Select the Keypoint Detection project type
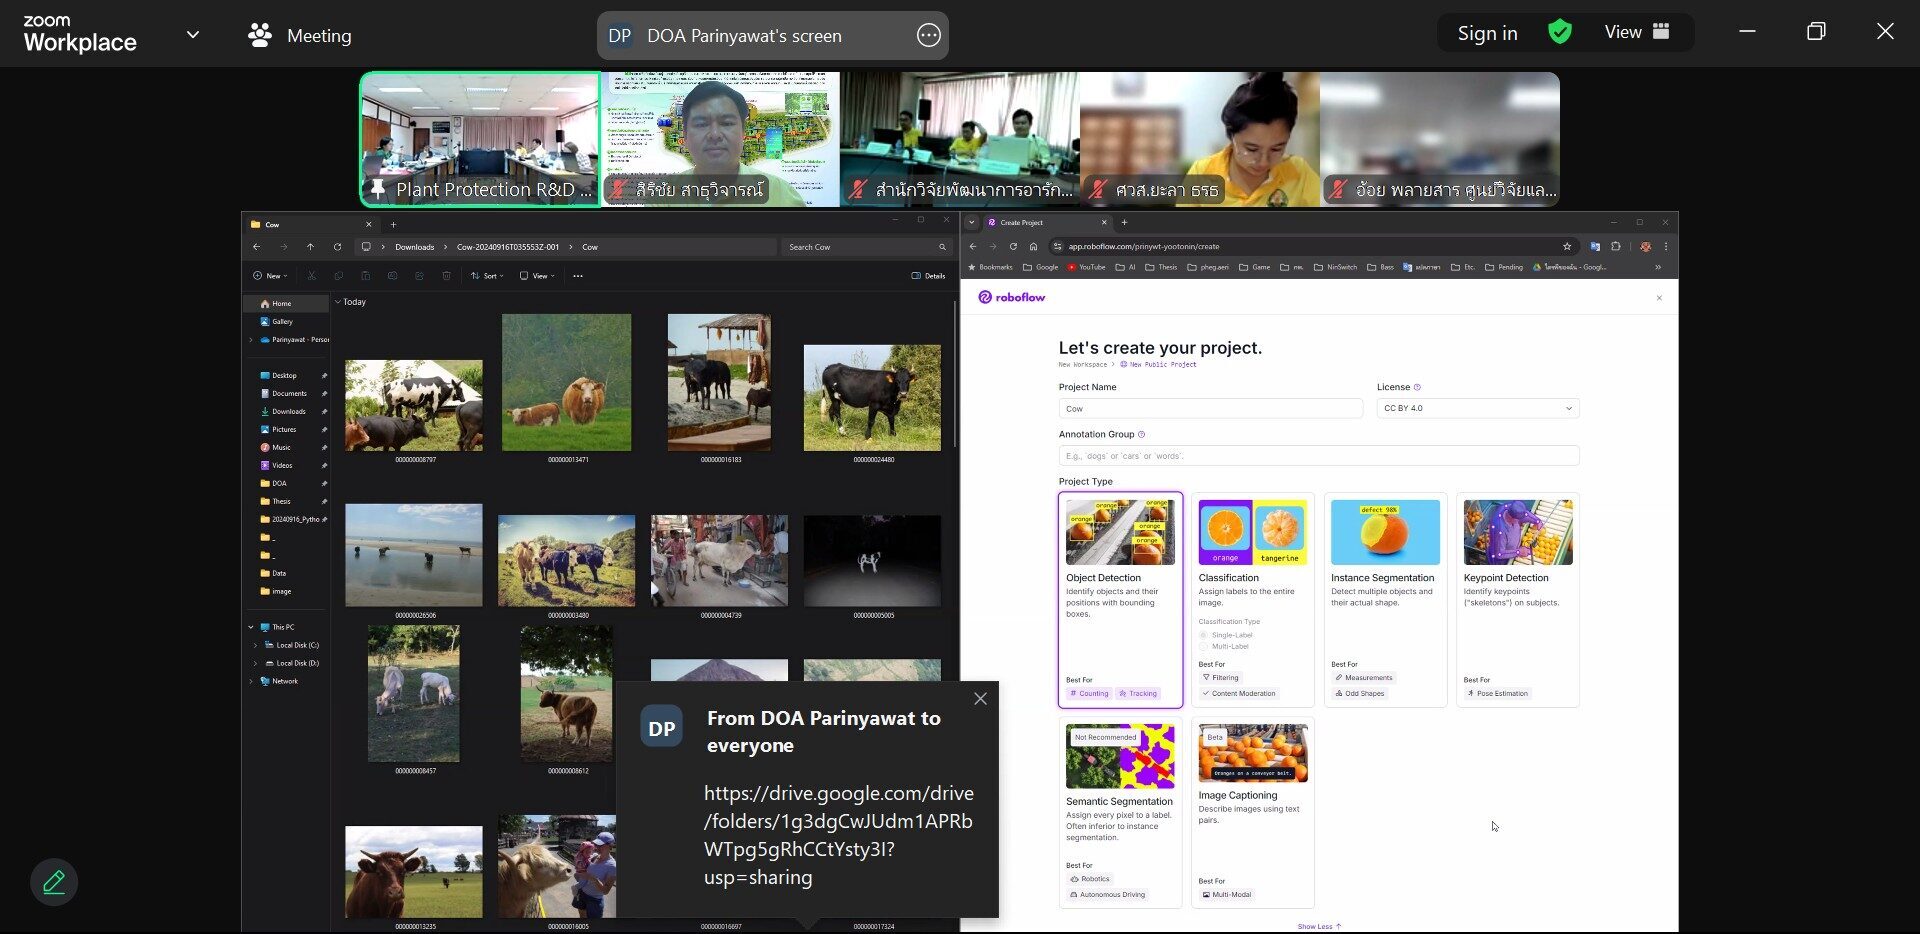The height and width of the screenshot is (934, 1920). click(x=1517, y=600)
